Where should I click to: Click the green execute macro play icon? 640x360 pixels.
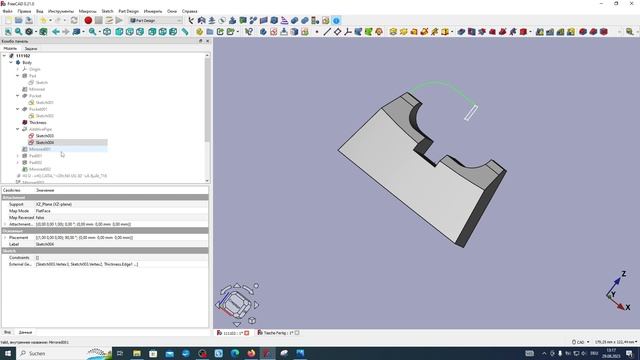pos(119,20)
